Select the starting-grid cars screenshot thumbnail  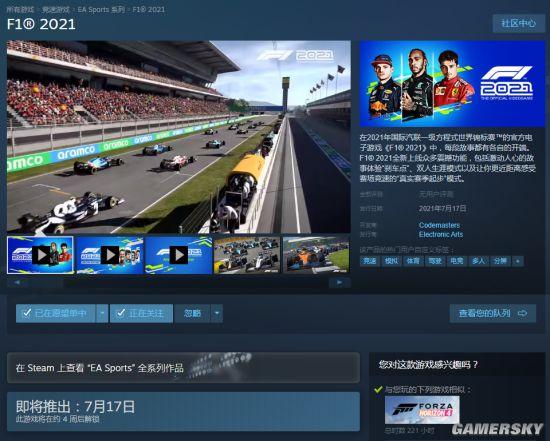pos(247,255)
